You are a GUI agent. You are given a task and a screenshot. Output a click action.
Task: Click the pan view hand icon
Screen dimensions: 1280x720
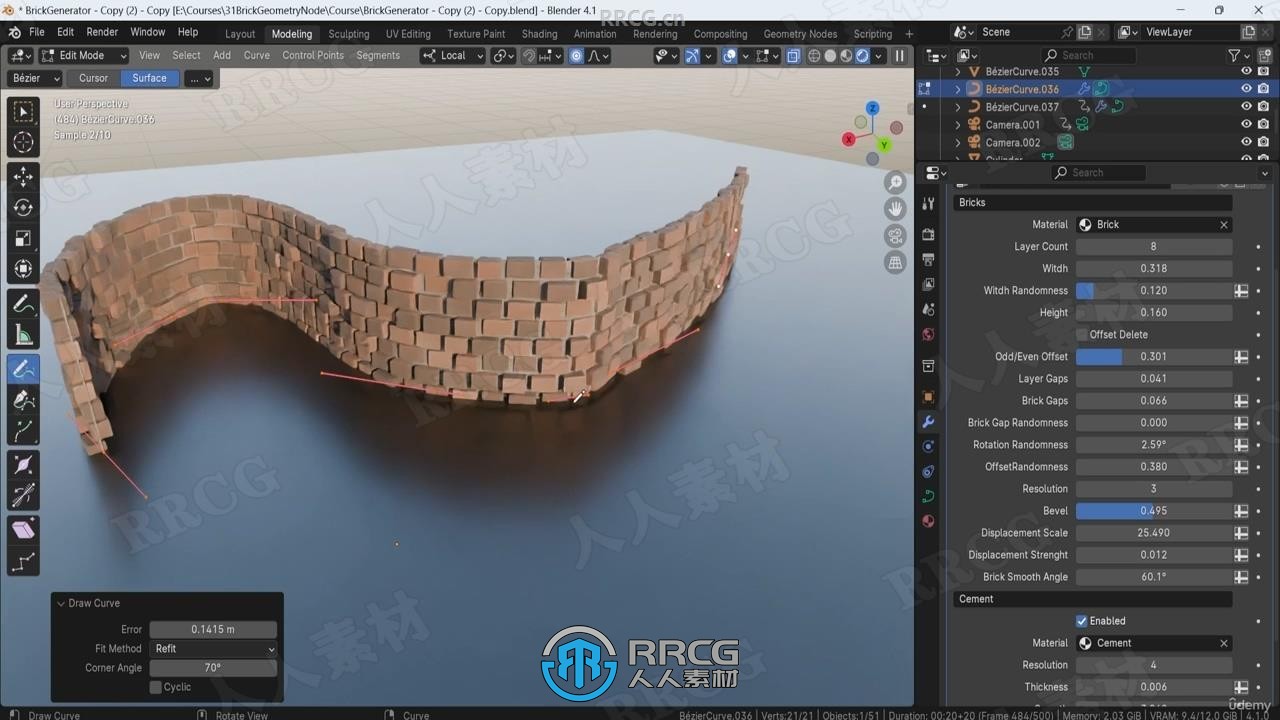(x=895, y=209)
